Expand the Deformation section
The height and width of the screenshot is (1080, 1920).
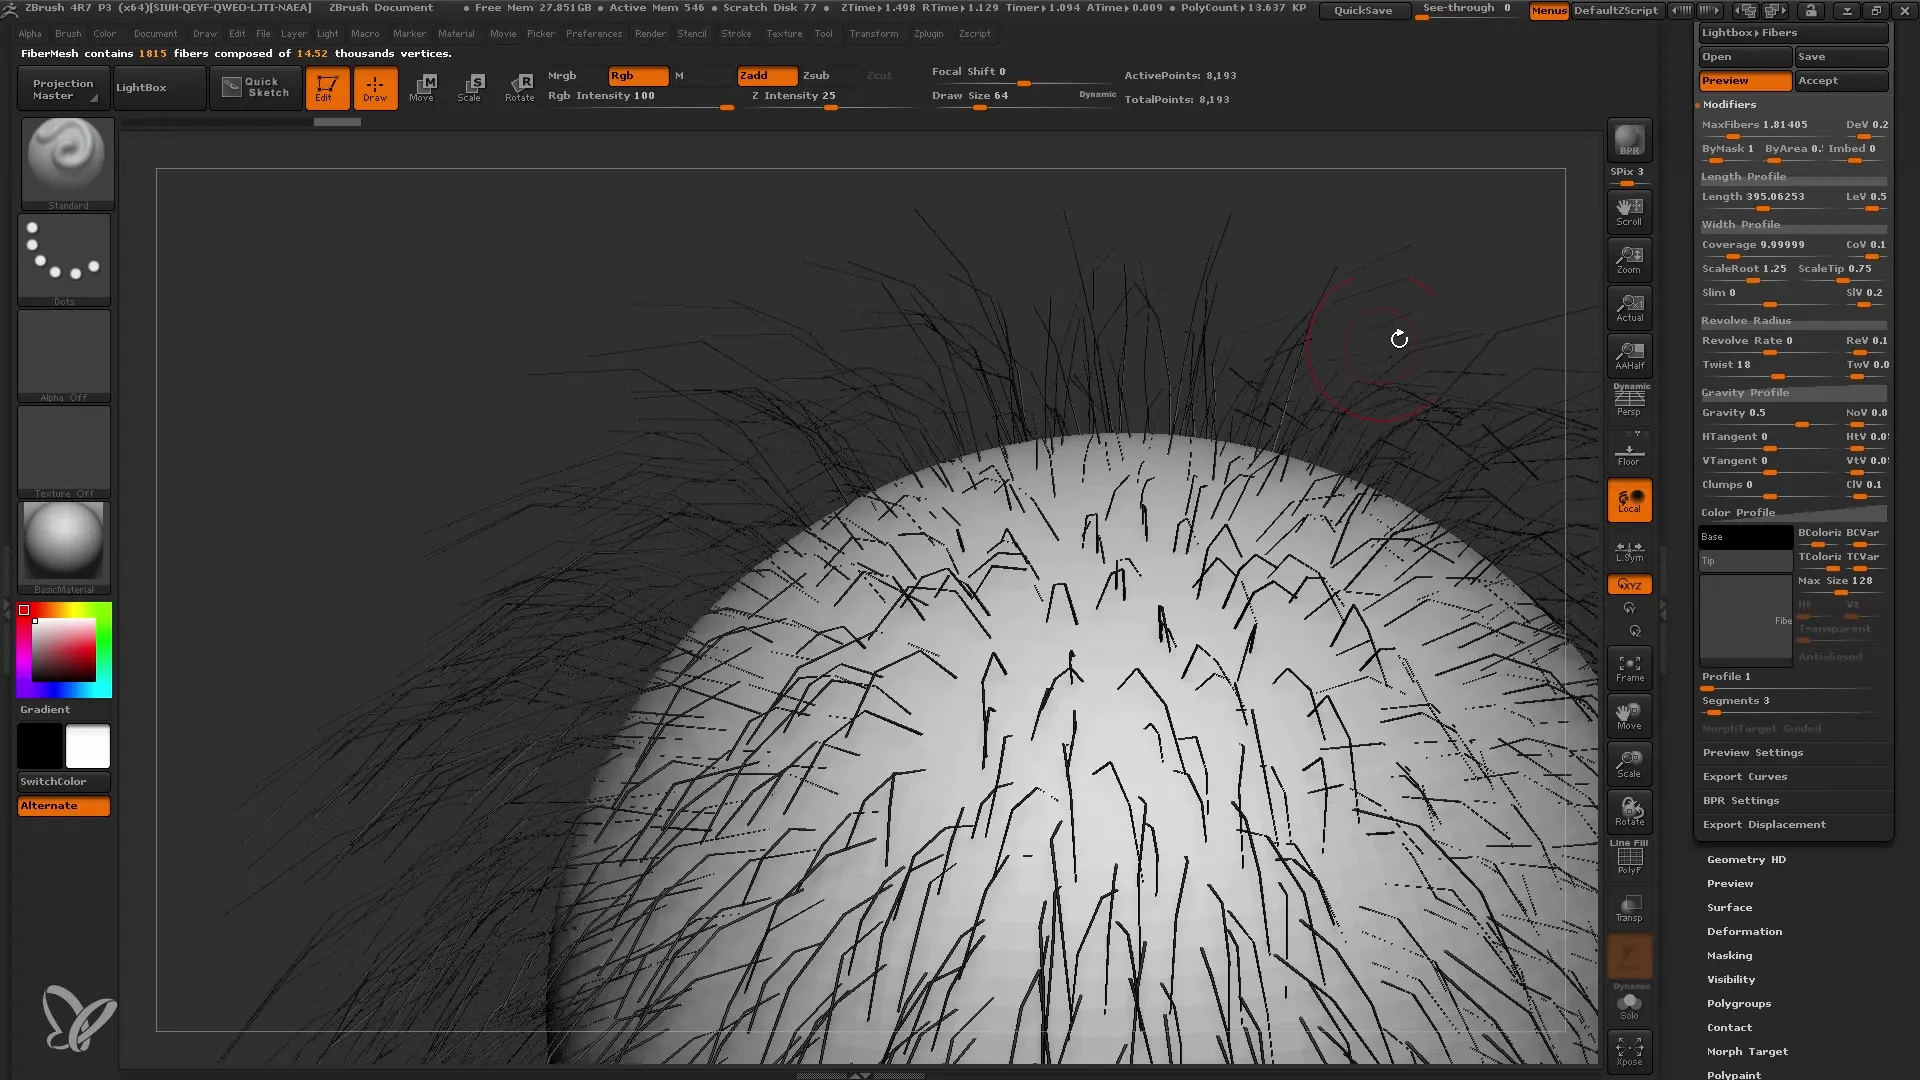tap(1744, 932)
